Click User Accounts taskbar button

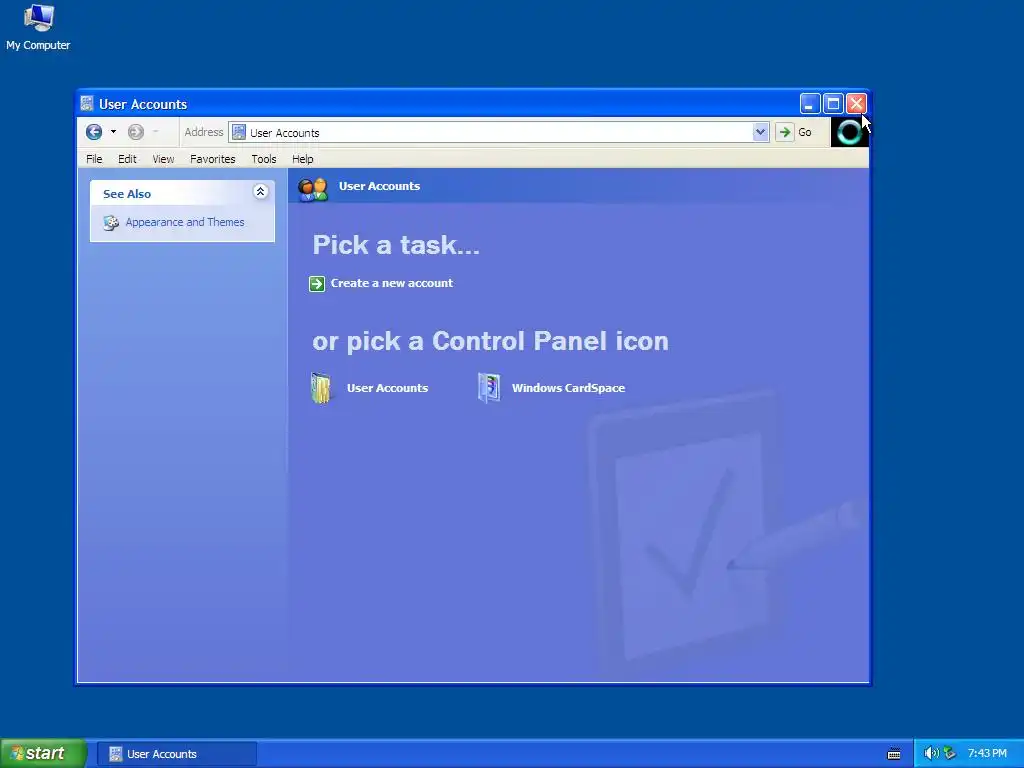point(177,754)
